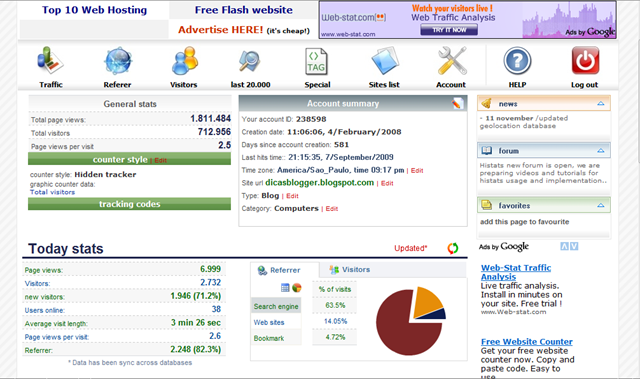Collapse the news panel

coord(600,104)
